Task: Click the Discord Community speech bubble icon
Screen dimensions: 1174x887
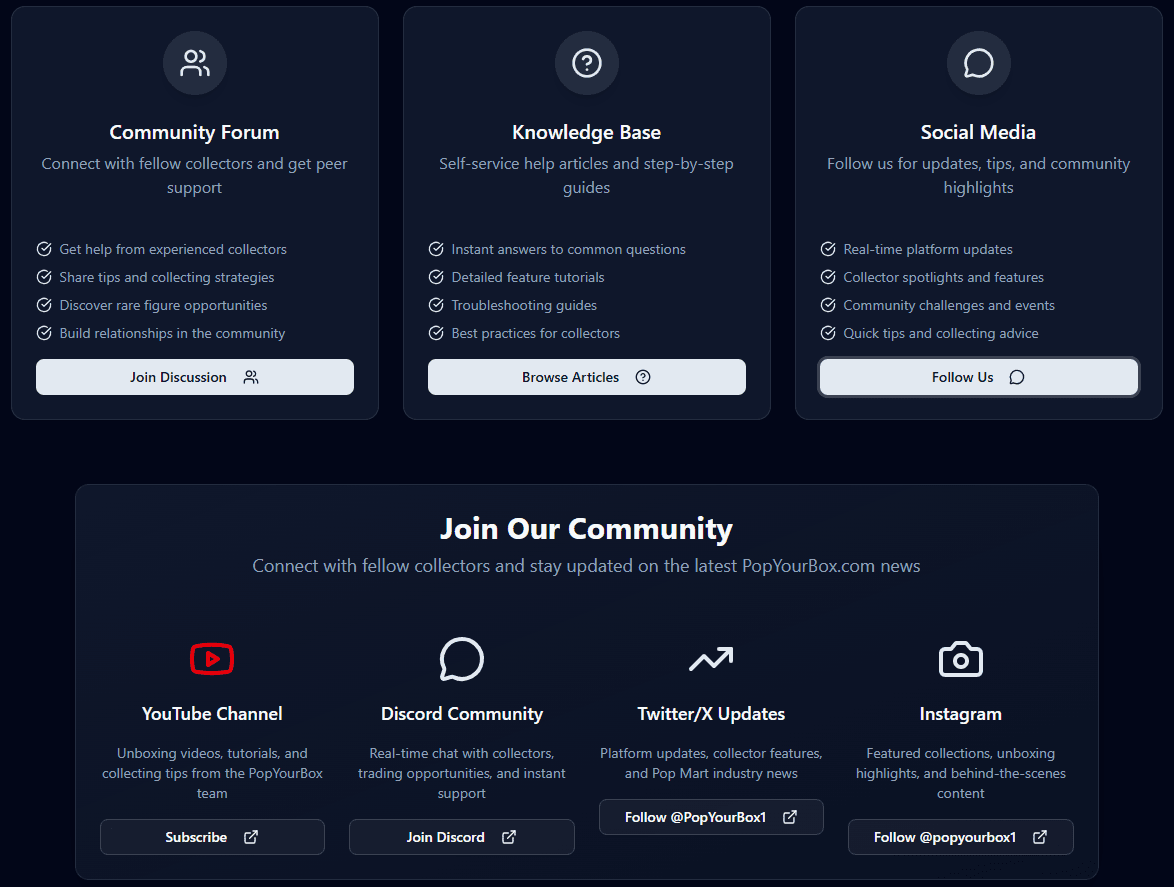Action: (x=461, y=659)
